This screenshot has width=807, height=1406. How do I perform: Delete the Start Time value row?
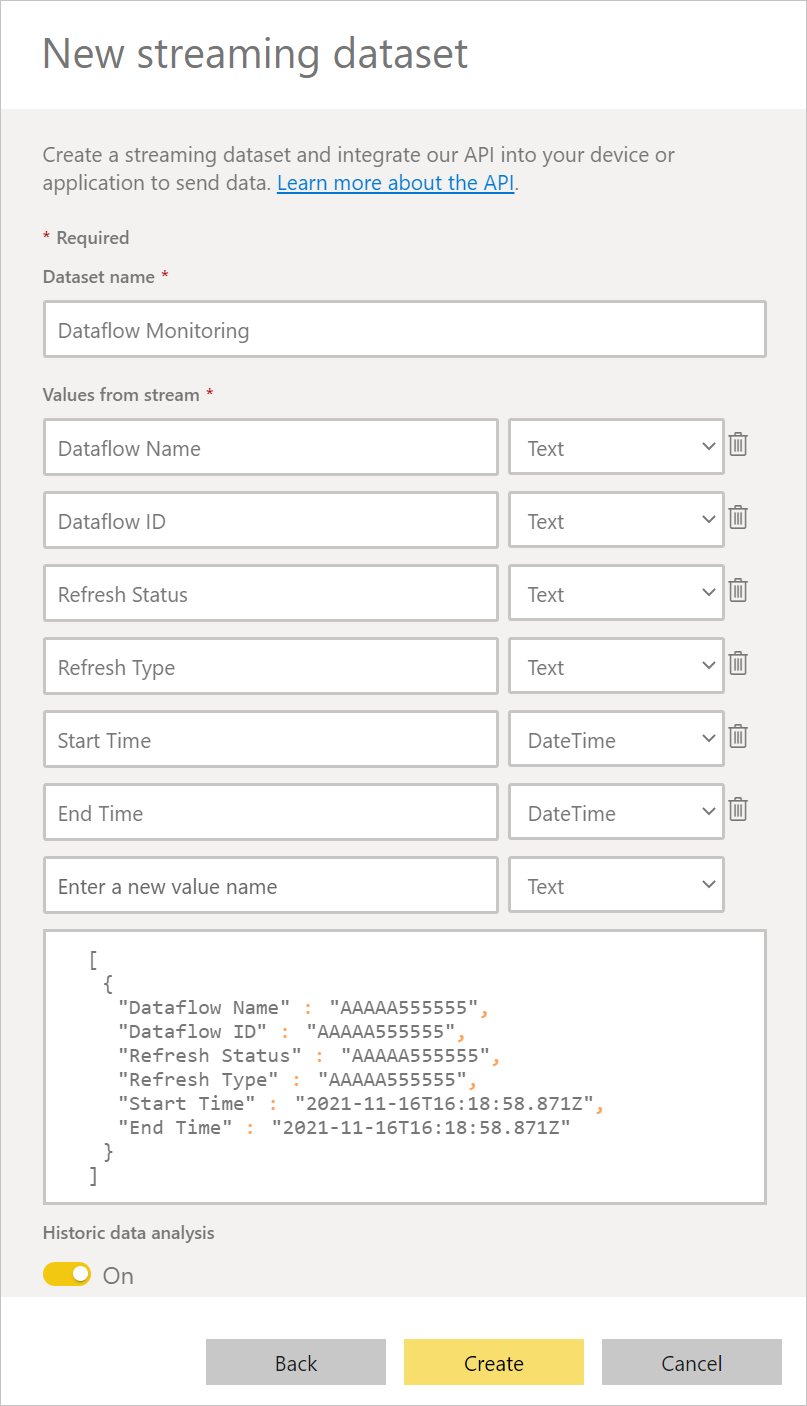[738, 736]
